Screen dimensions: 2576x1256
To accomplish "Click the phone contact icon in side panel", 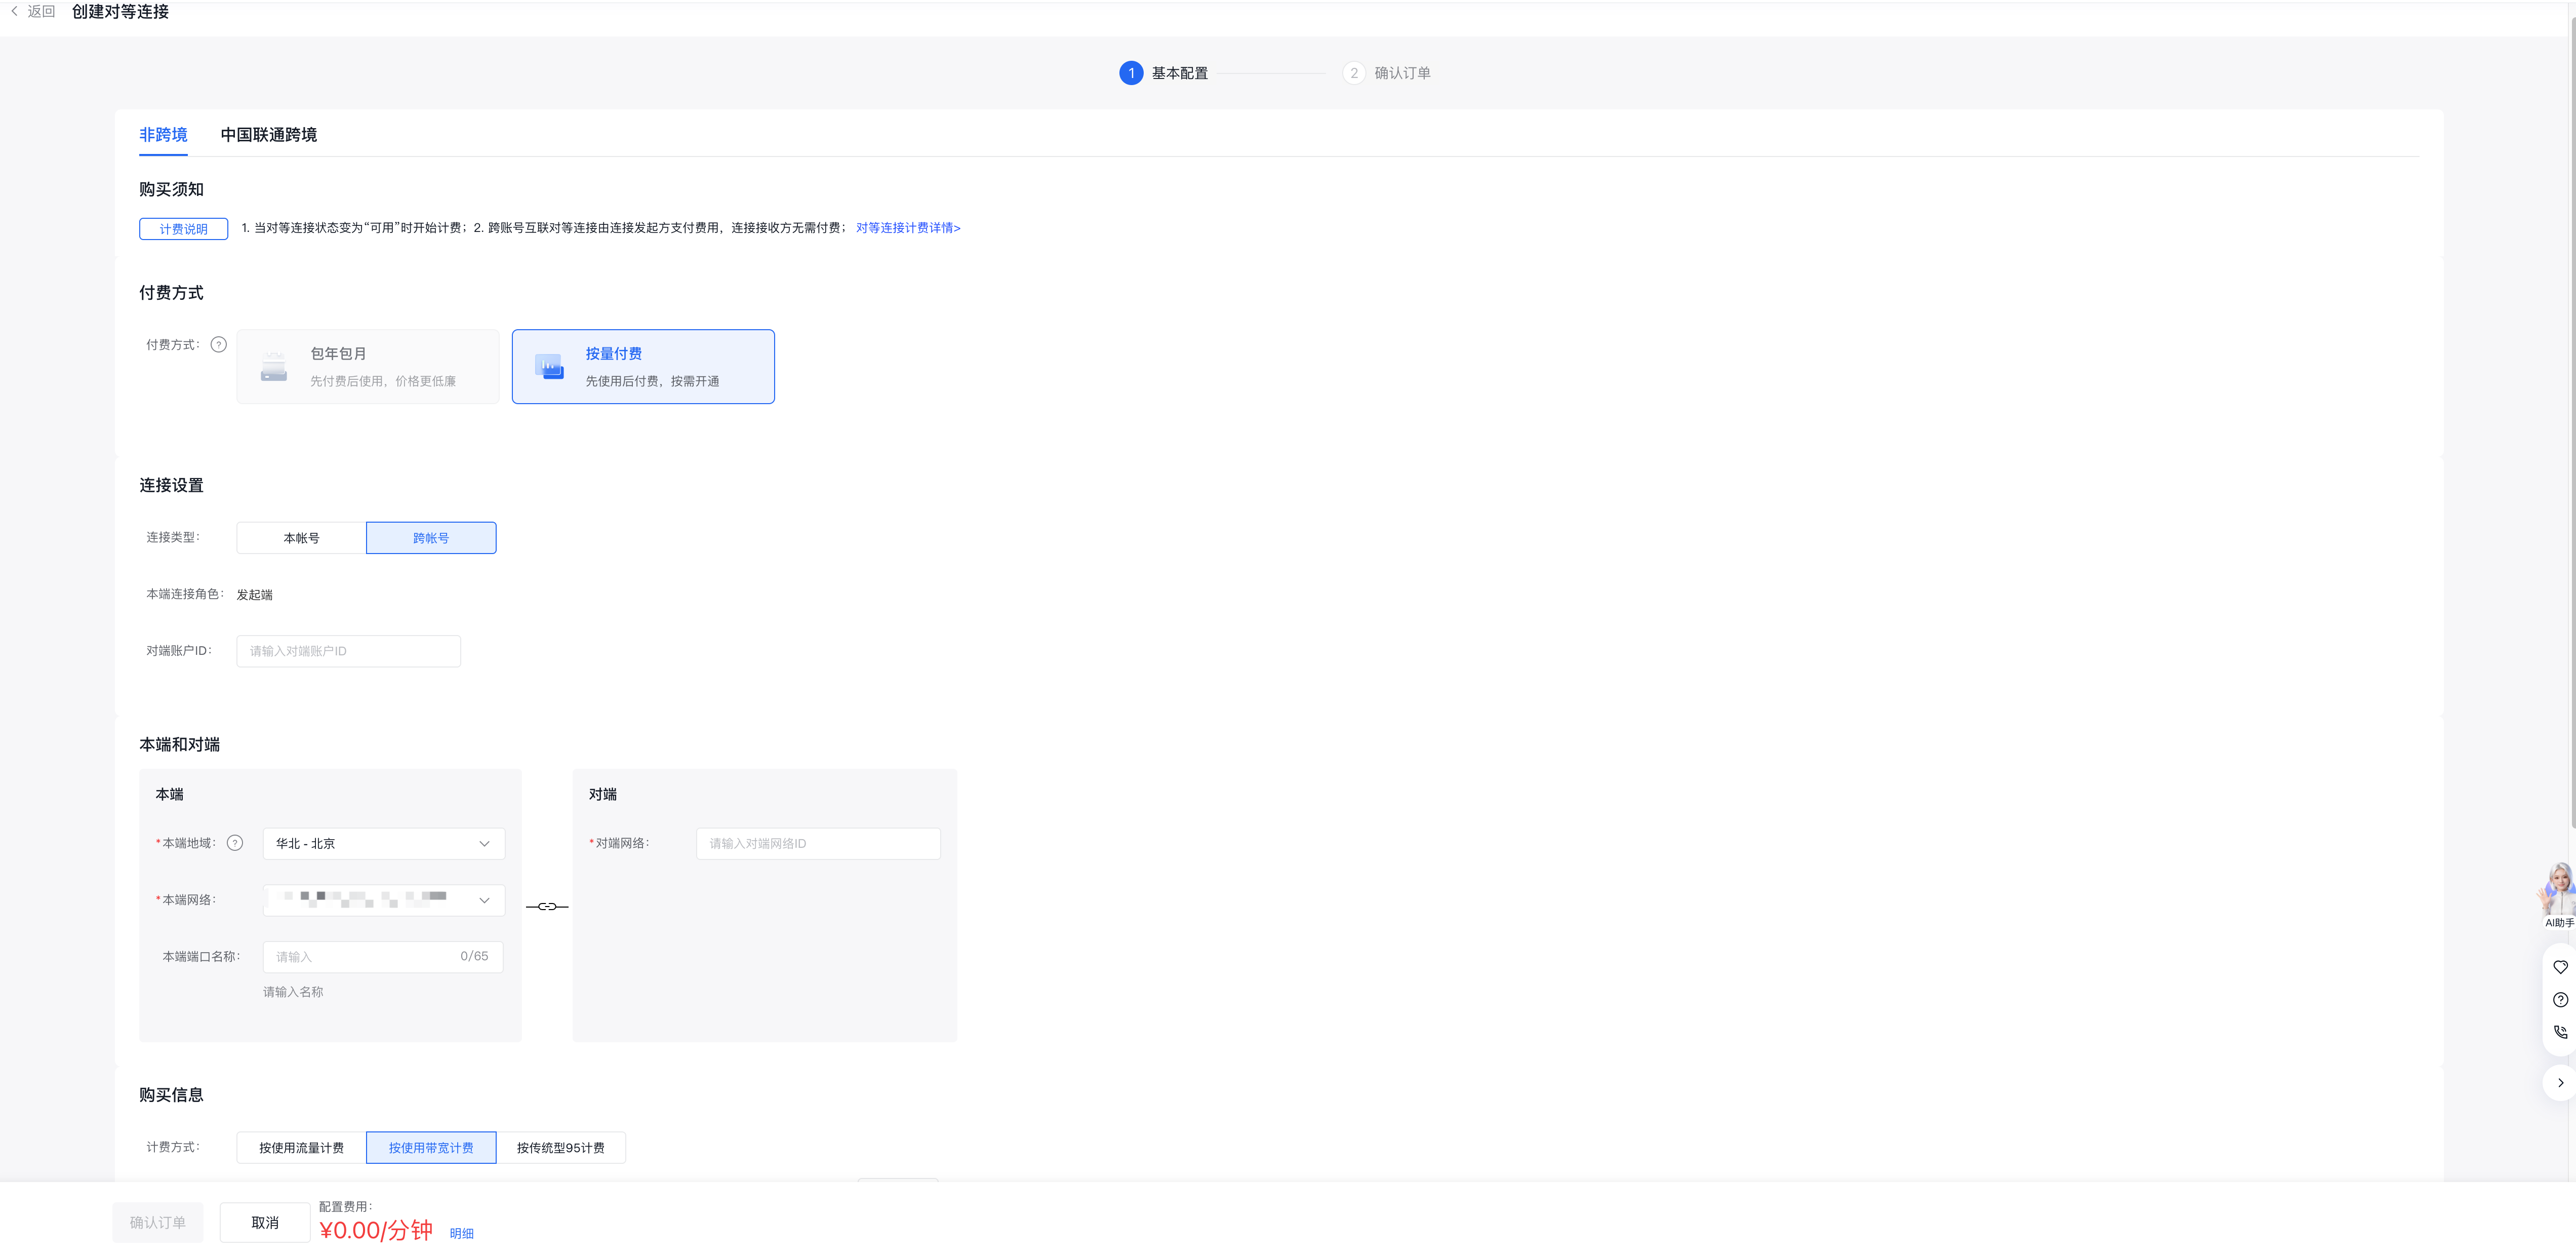I will point(2560,1032).
